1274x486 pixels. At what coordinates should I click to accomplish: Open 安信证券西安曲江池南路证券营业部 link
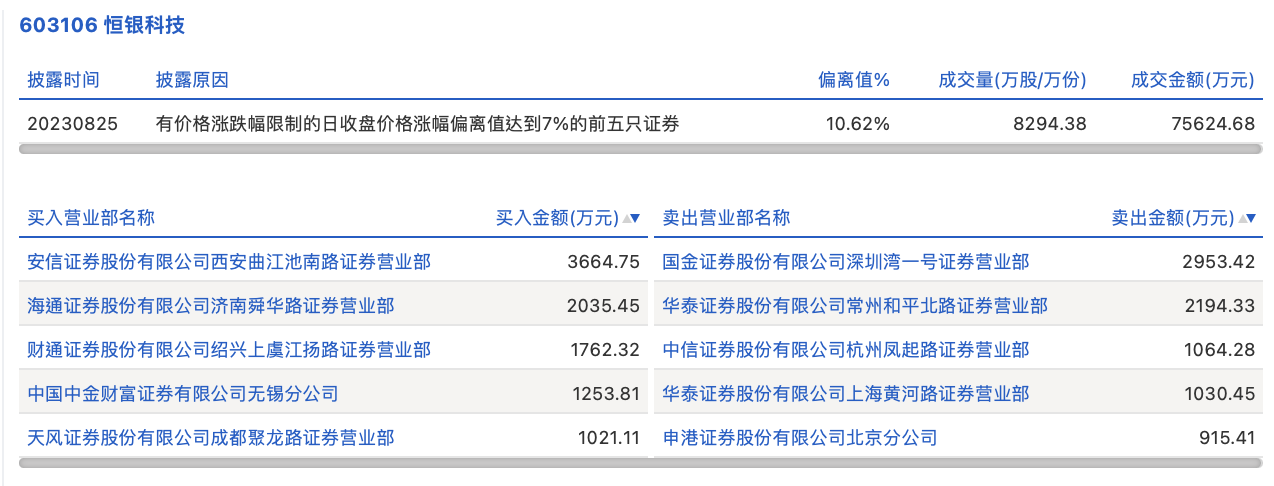tap(229, 262)
